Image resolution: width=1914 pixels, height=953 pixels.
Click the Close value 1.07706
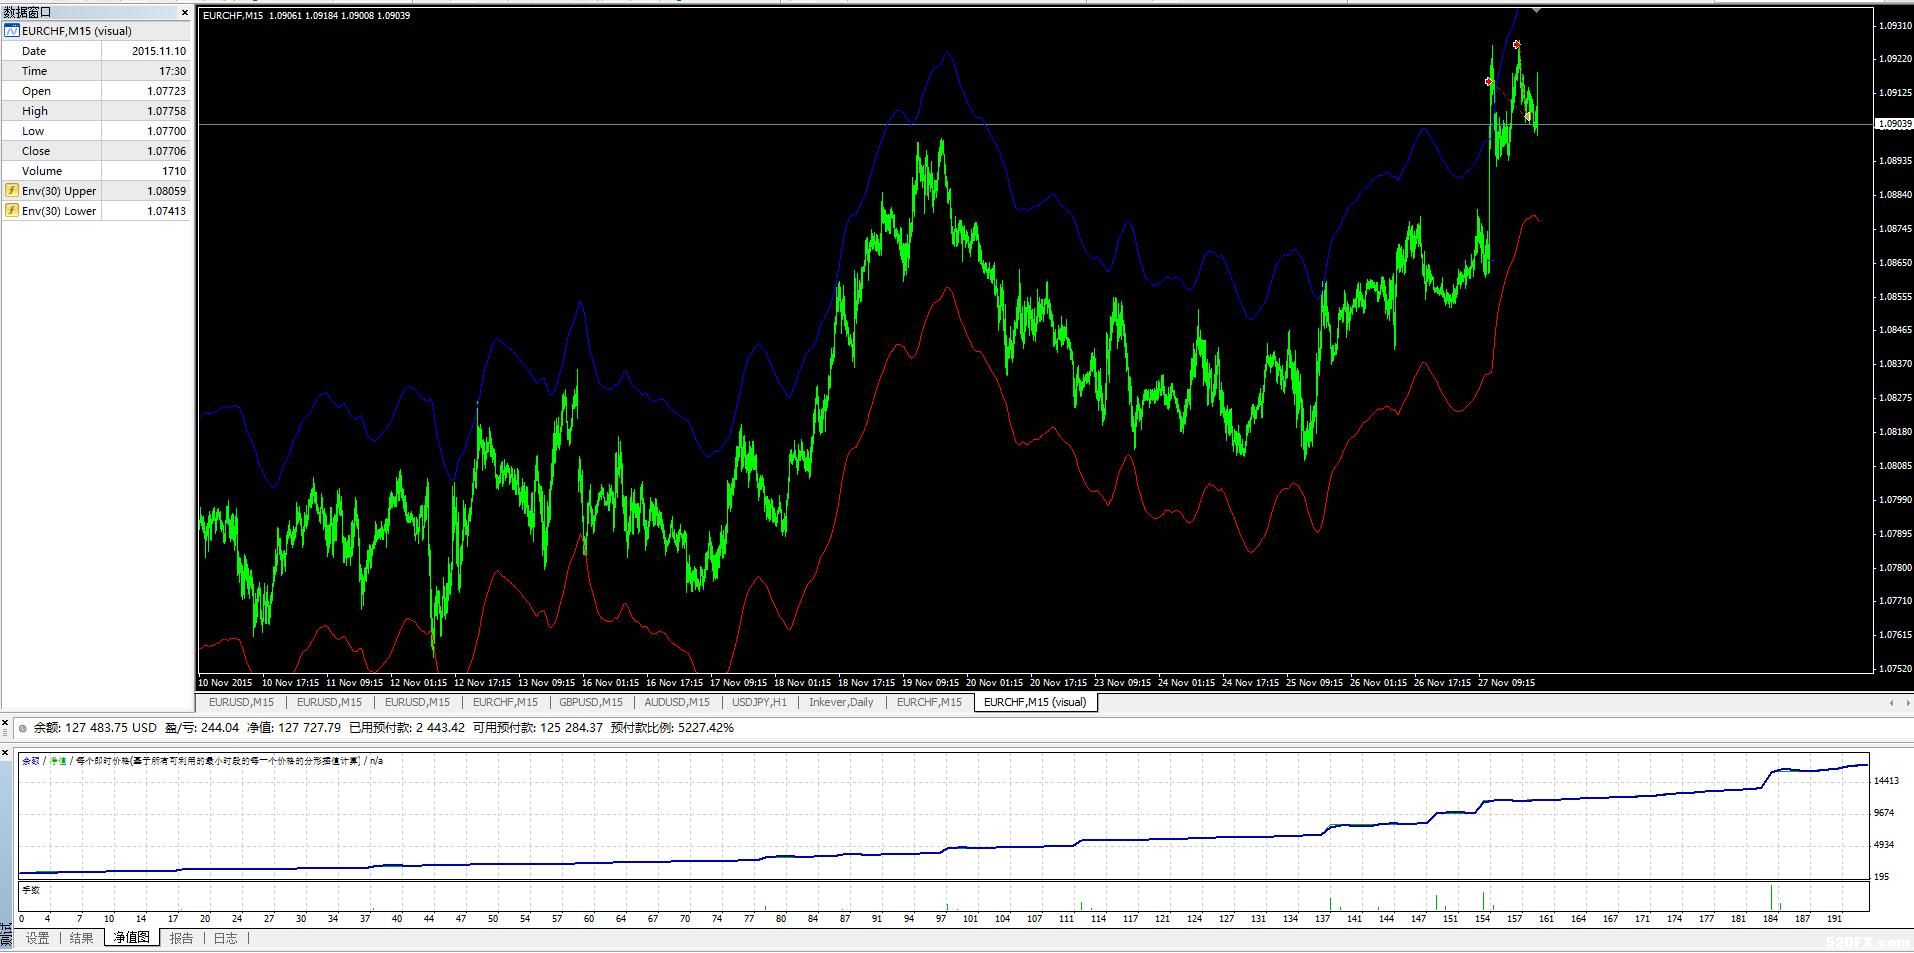166,151
